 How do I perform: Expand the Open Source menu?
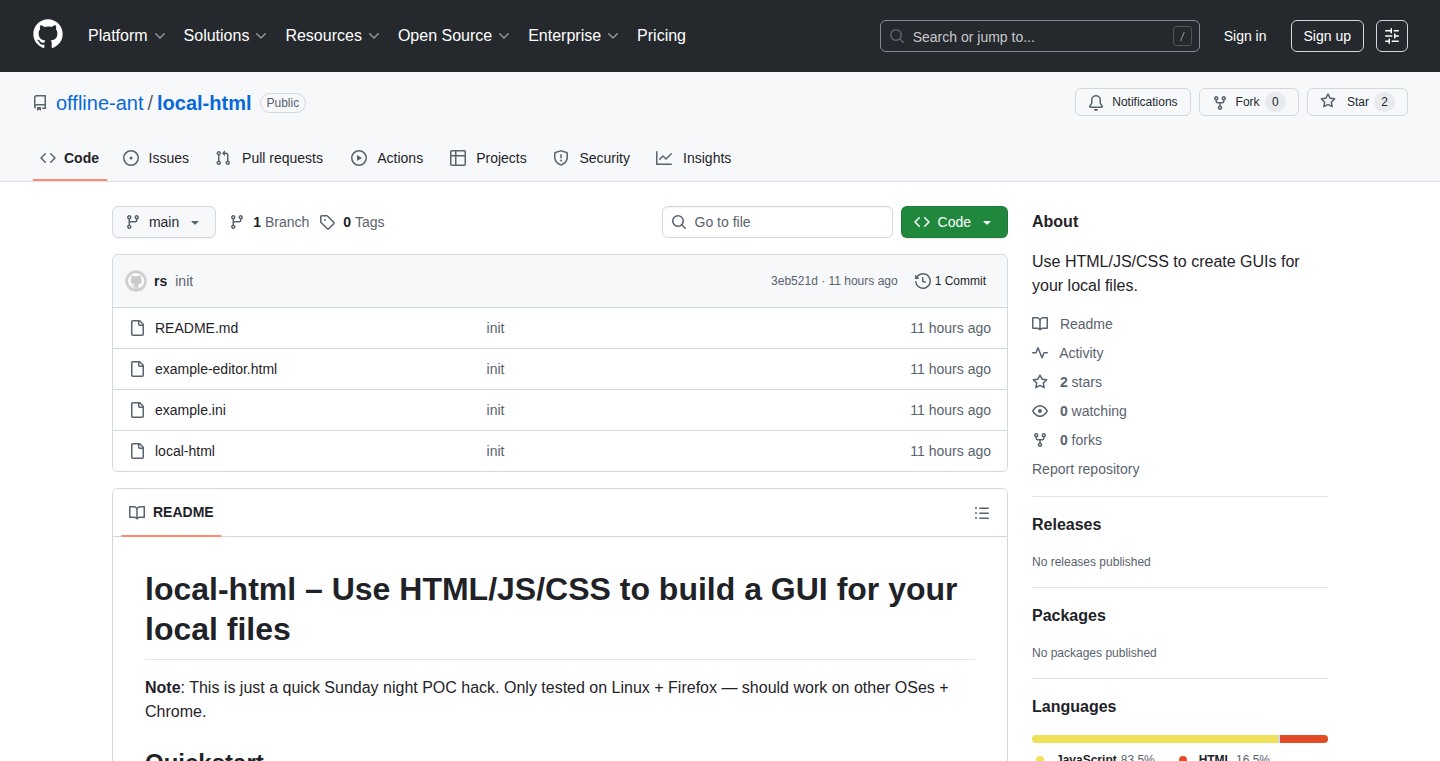[x=453, y=35]
